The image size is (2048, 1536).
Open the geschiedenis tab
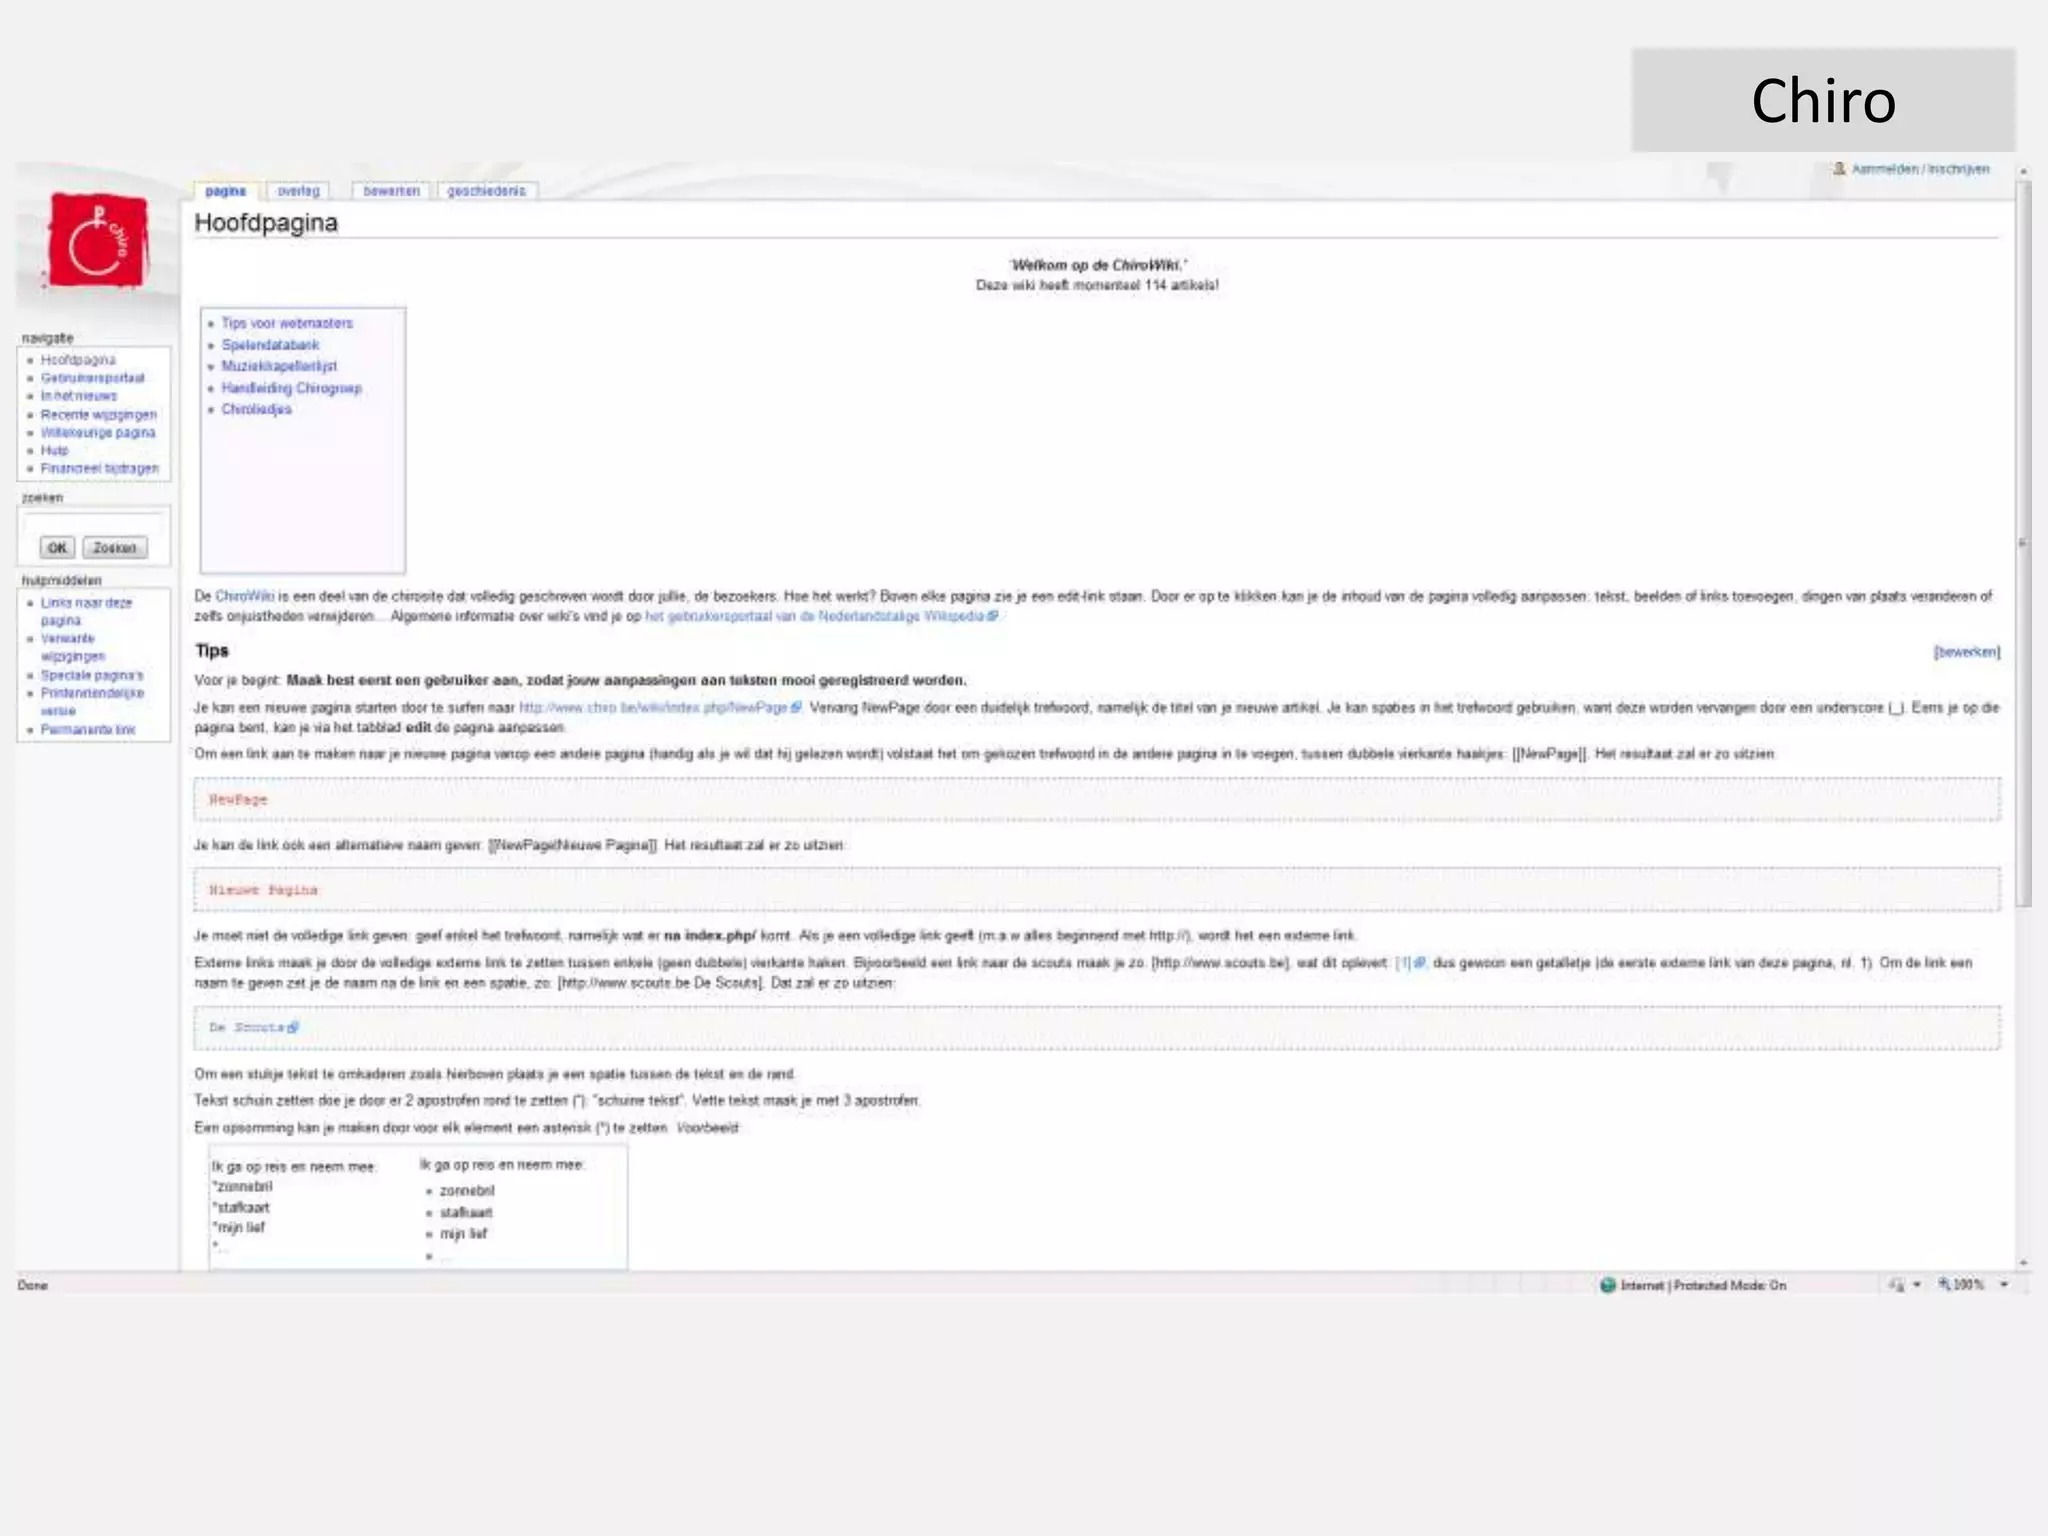[486, 191]
